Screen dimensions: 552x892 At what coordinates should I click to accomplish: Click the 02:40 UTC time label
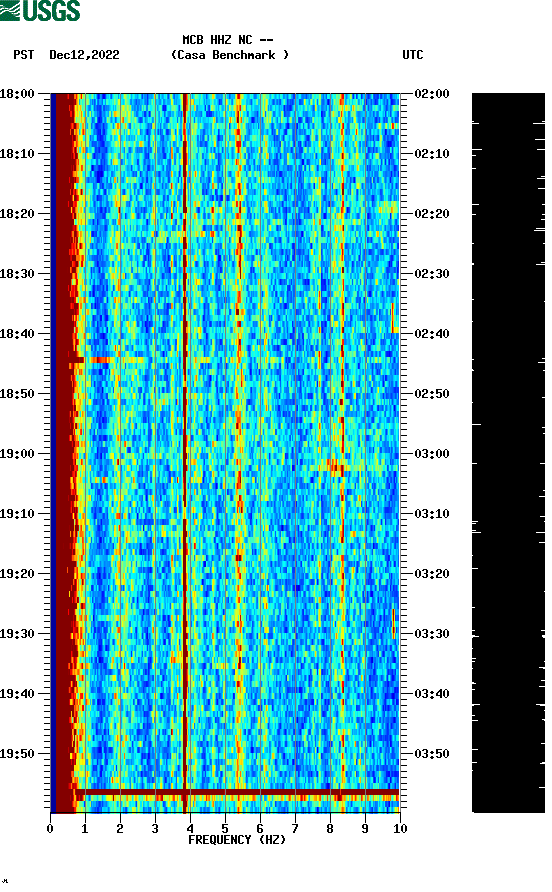432,334
